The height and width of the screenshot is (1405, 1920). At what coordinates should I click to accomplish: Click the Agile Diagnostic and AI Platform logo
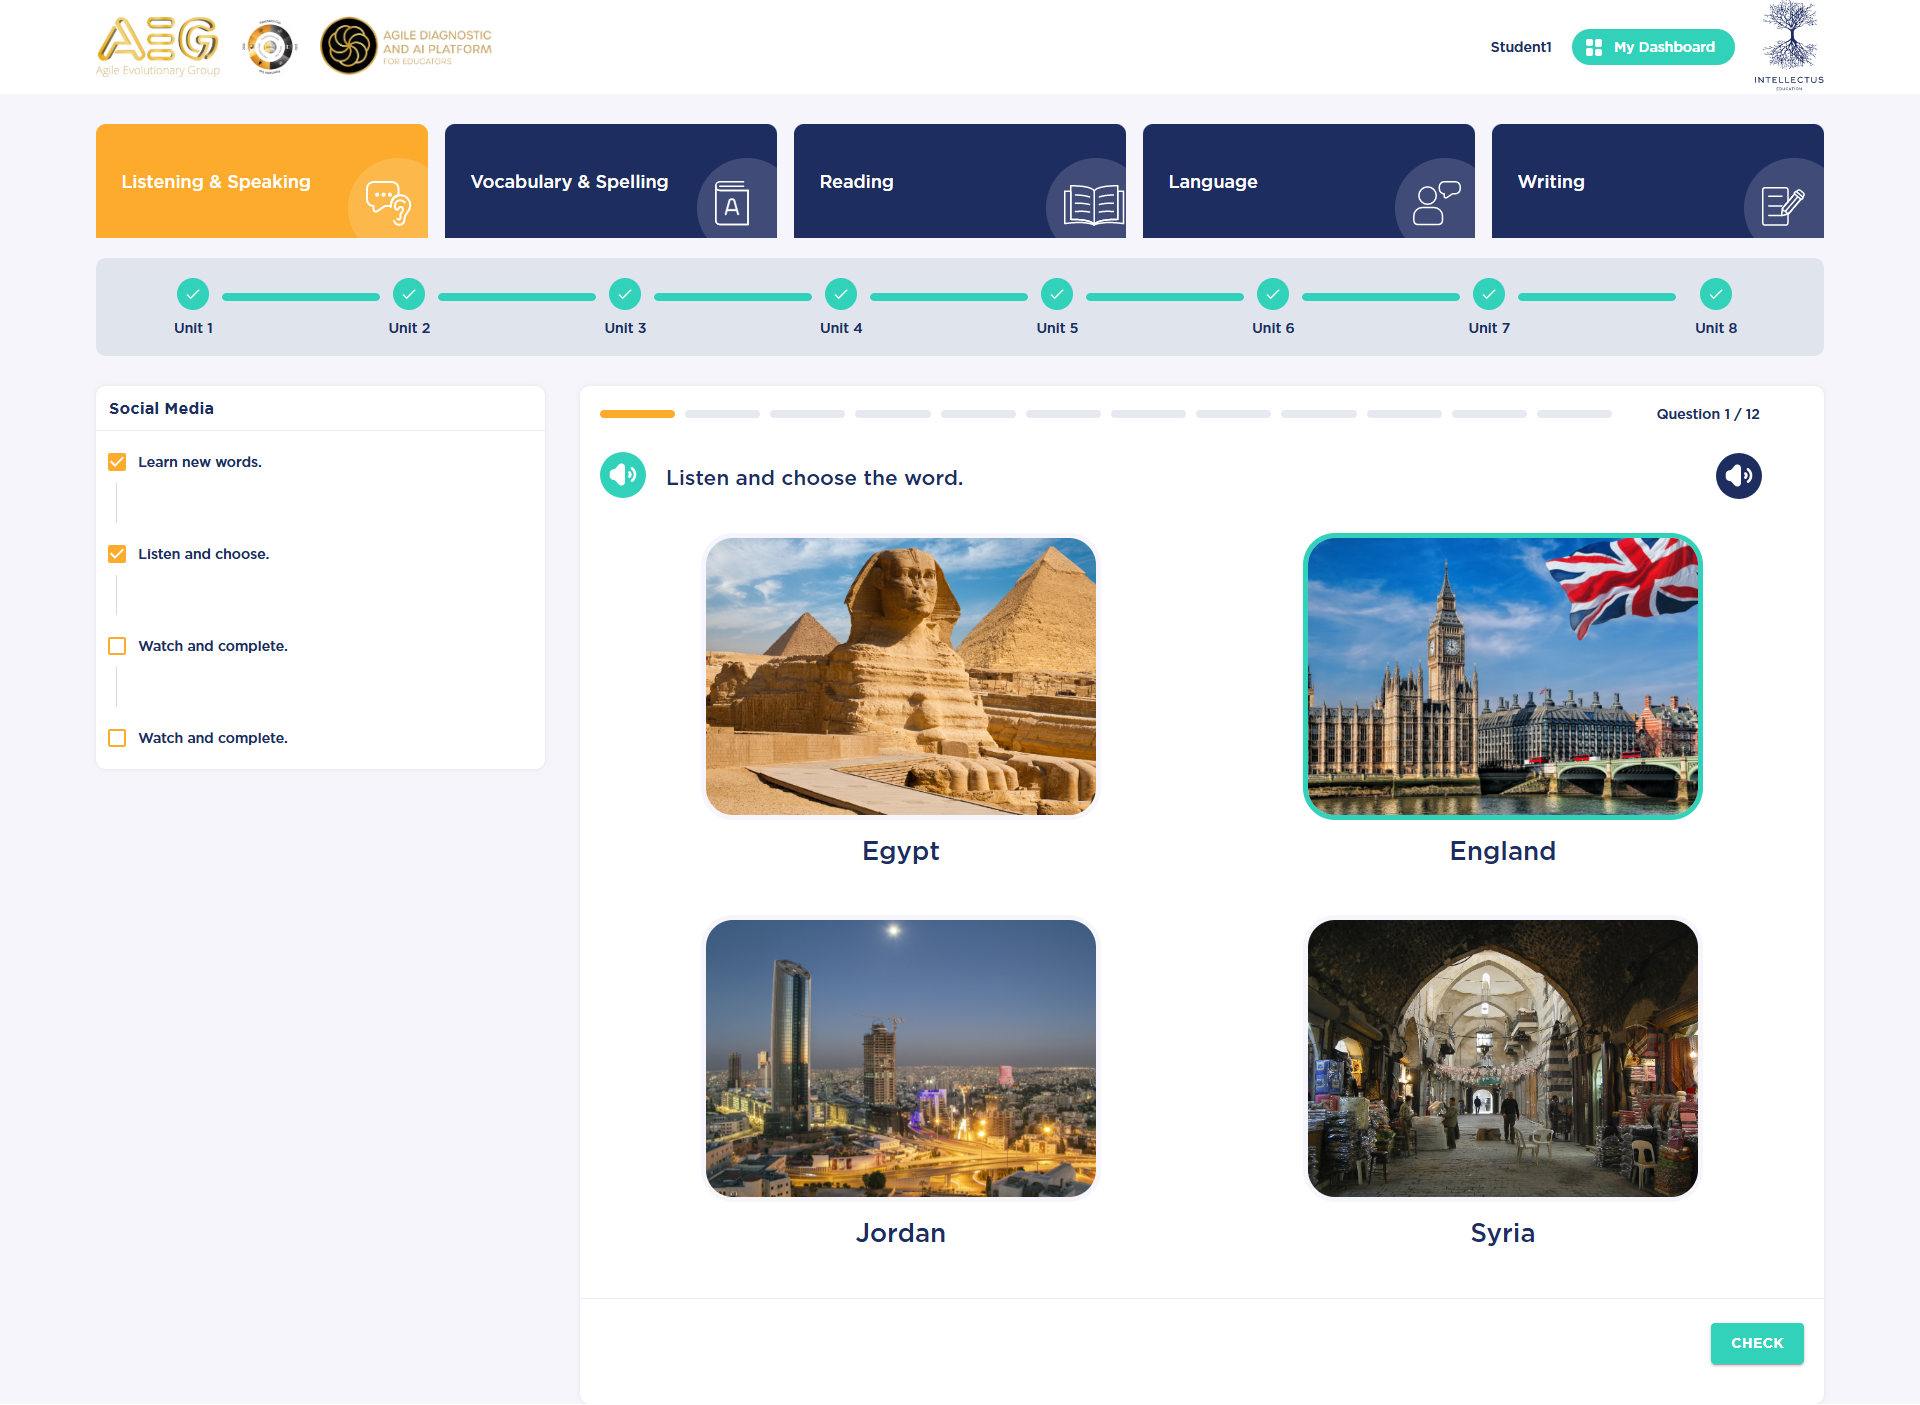click(x=406, y=46)
